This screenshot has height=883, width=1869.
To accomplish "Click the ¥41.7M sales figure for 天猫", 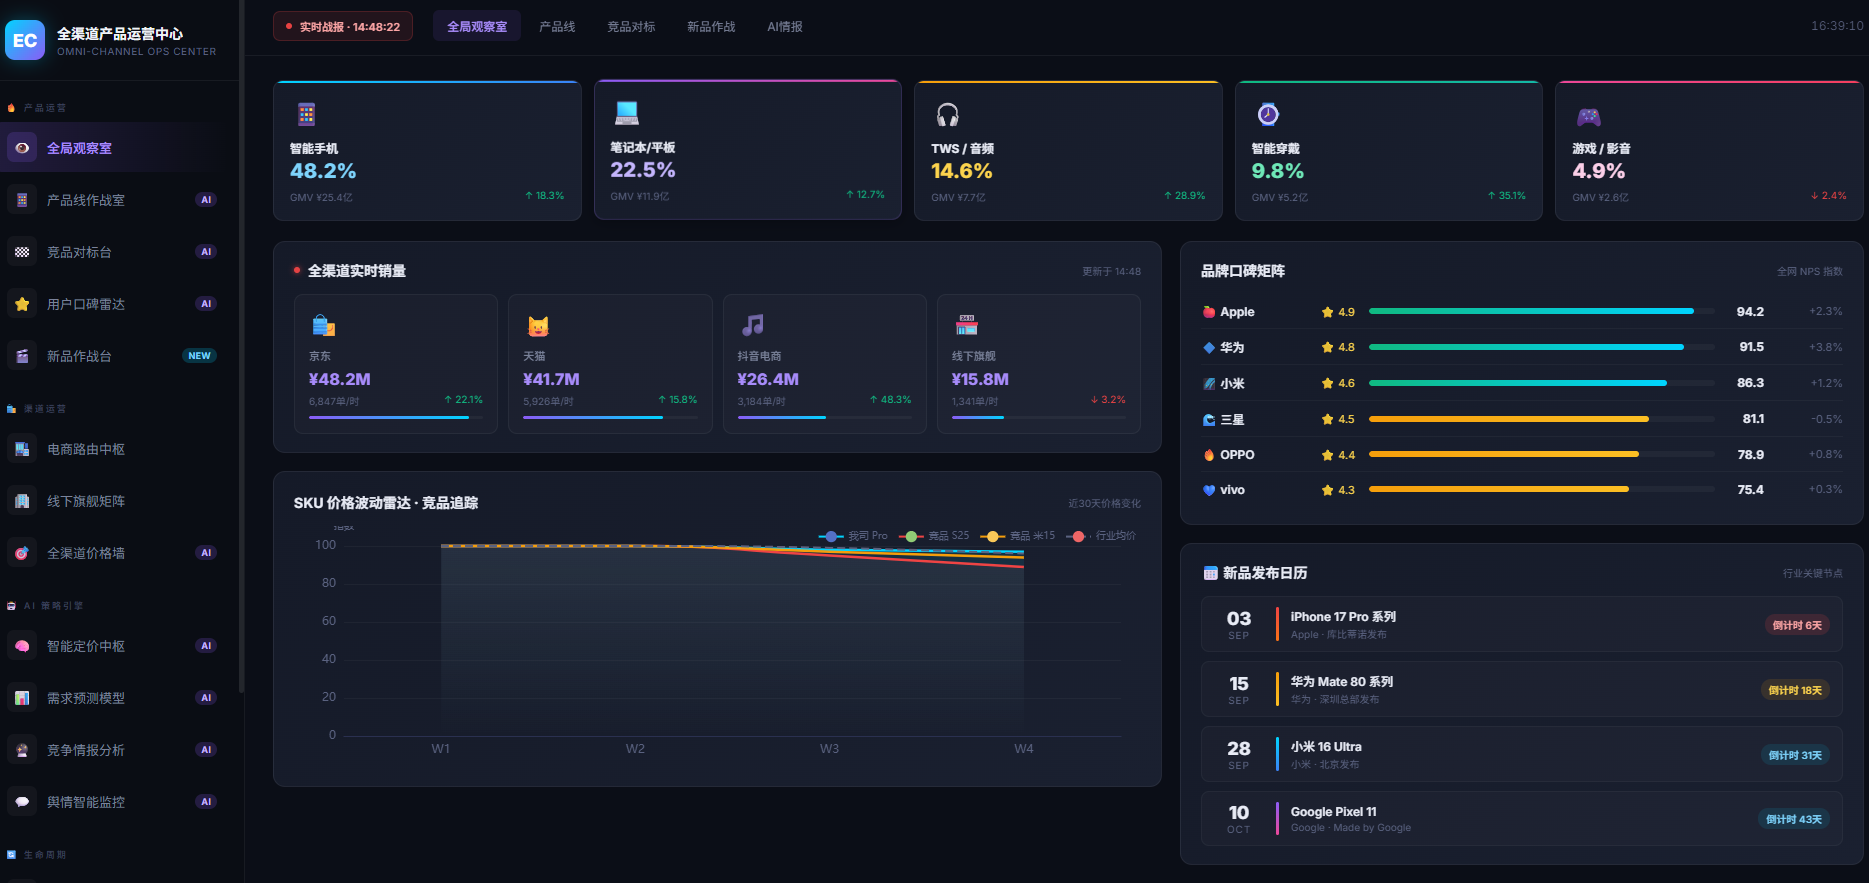I will [x=551, y=379].
